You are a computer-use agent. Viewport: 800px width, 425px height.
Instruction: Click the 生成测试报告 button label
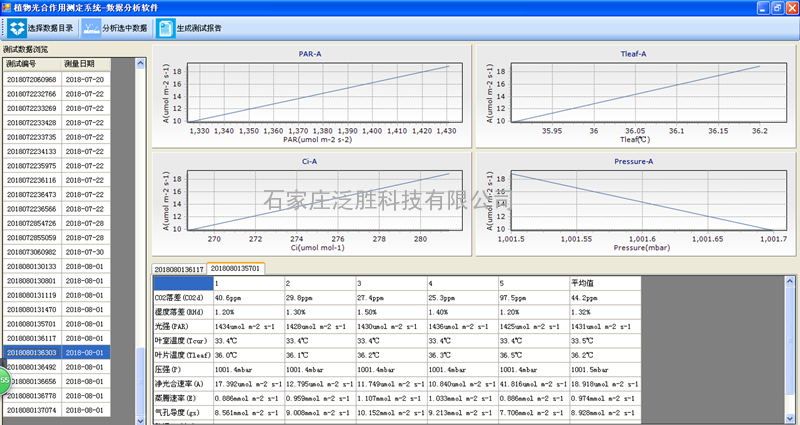click(199, 28)
